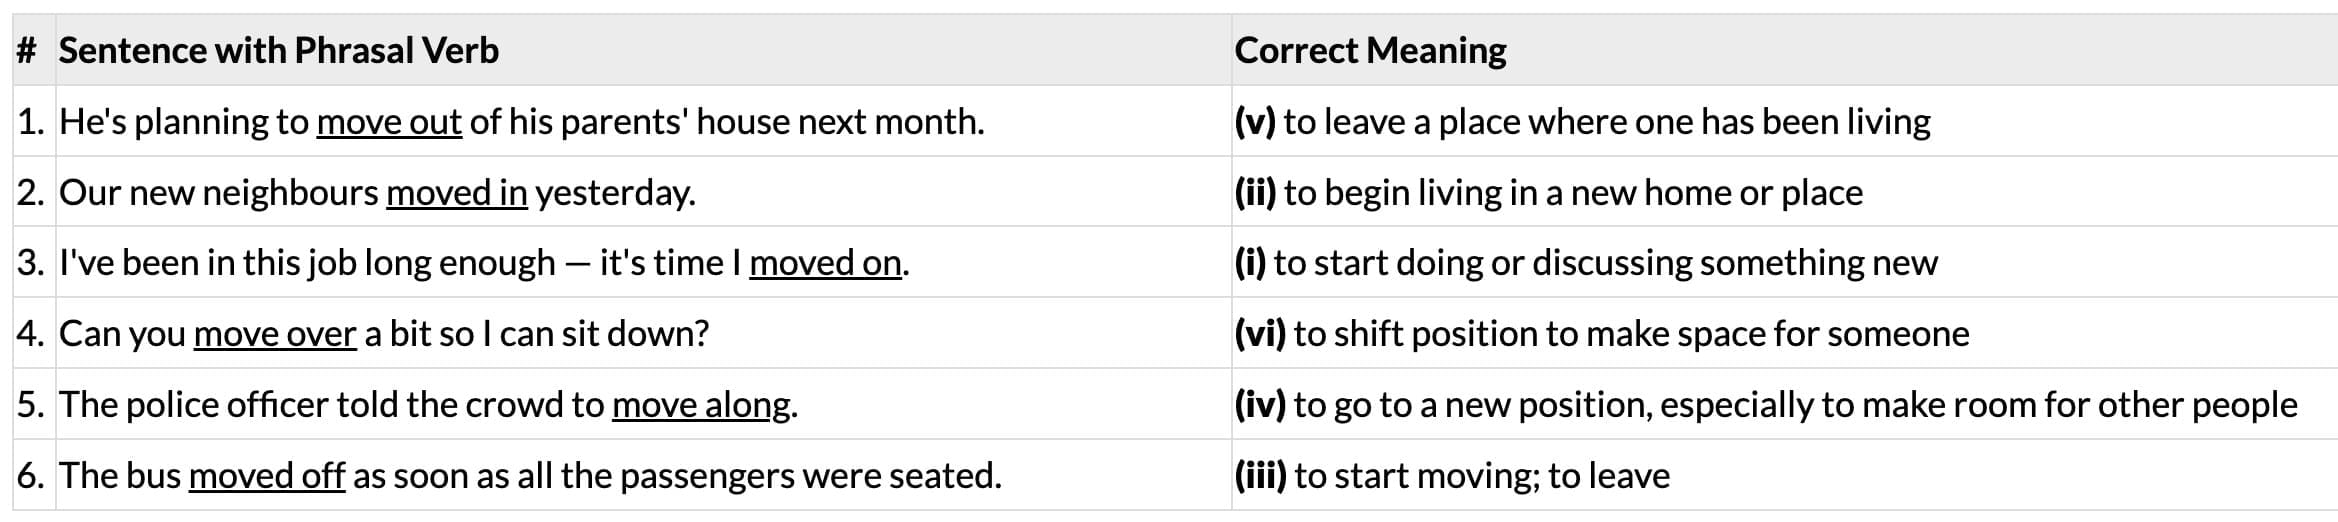Select the meaning cell labeled (ii)

(x=1548, y=193)
